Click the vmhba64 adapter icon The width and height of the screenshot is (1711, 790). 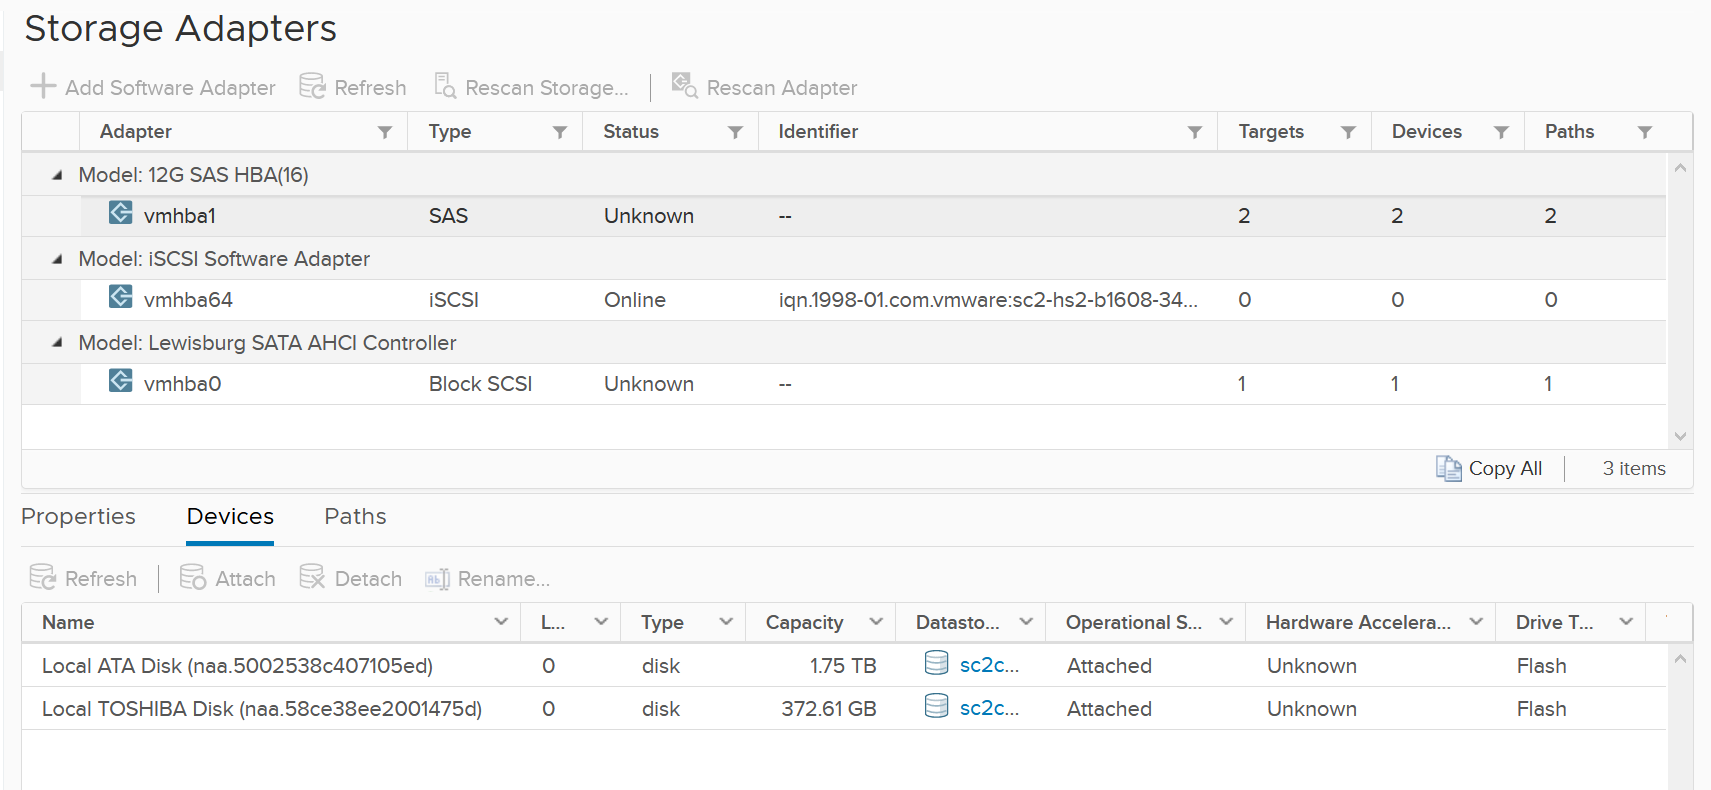[121, 297]
